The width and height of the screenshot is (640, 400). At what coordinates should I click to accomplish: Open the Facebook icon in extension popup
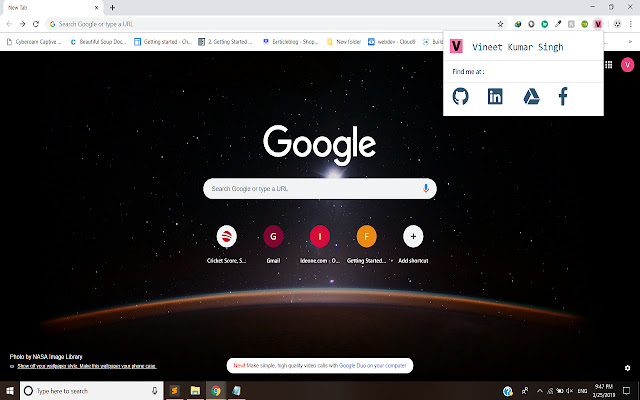563,96
